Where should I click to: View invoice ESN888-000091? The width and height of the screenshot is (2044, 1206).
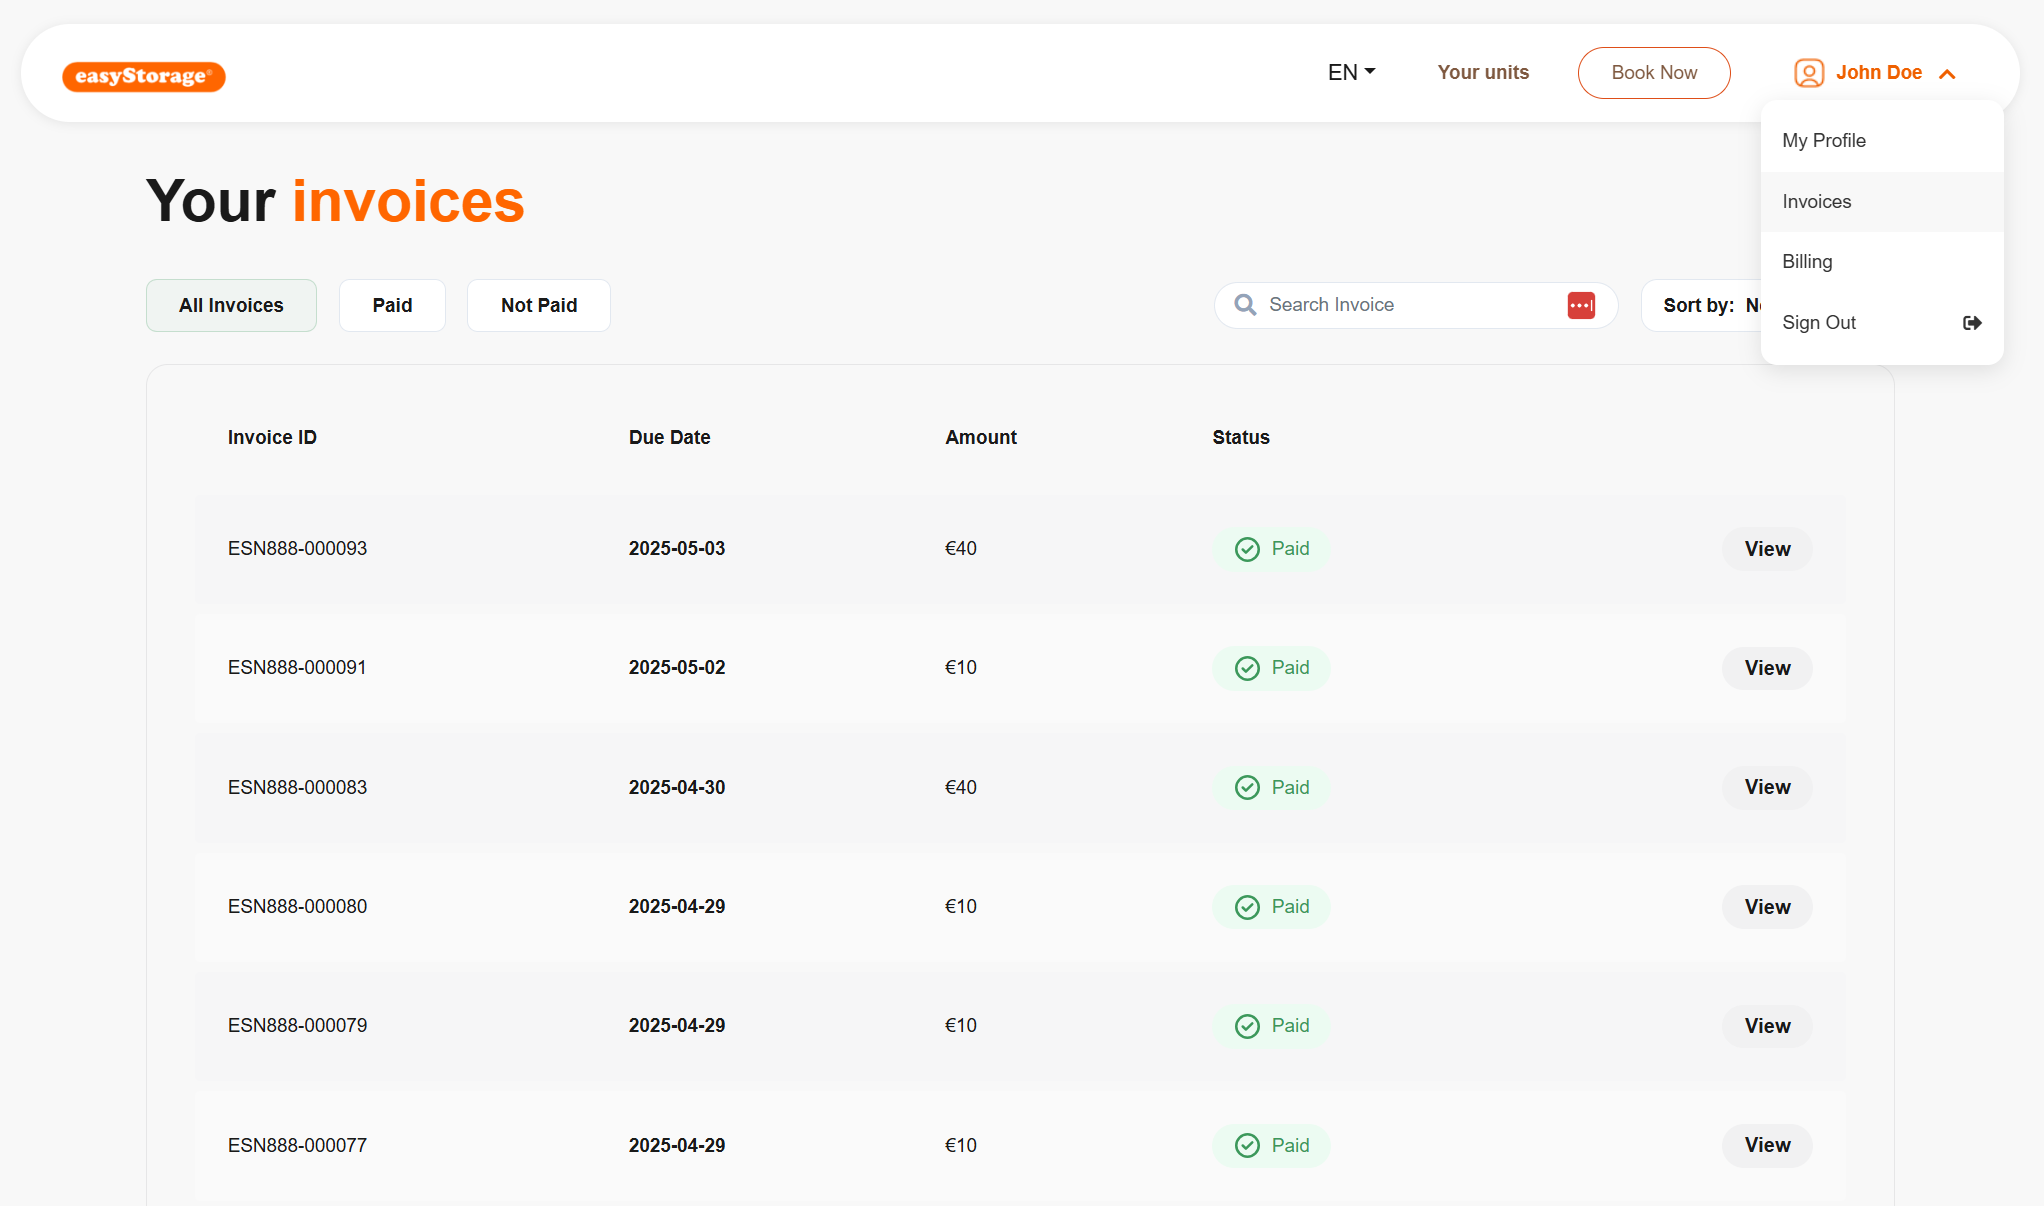[x=1766, y=668]
